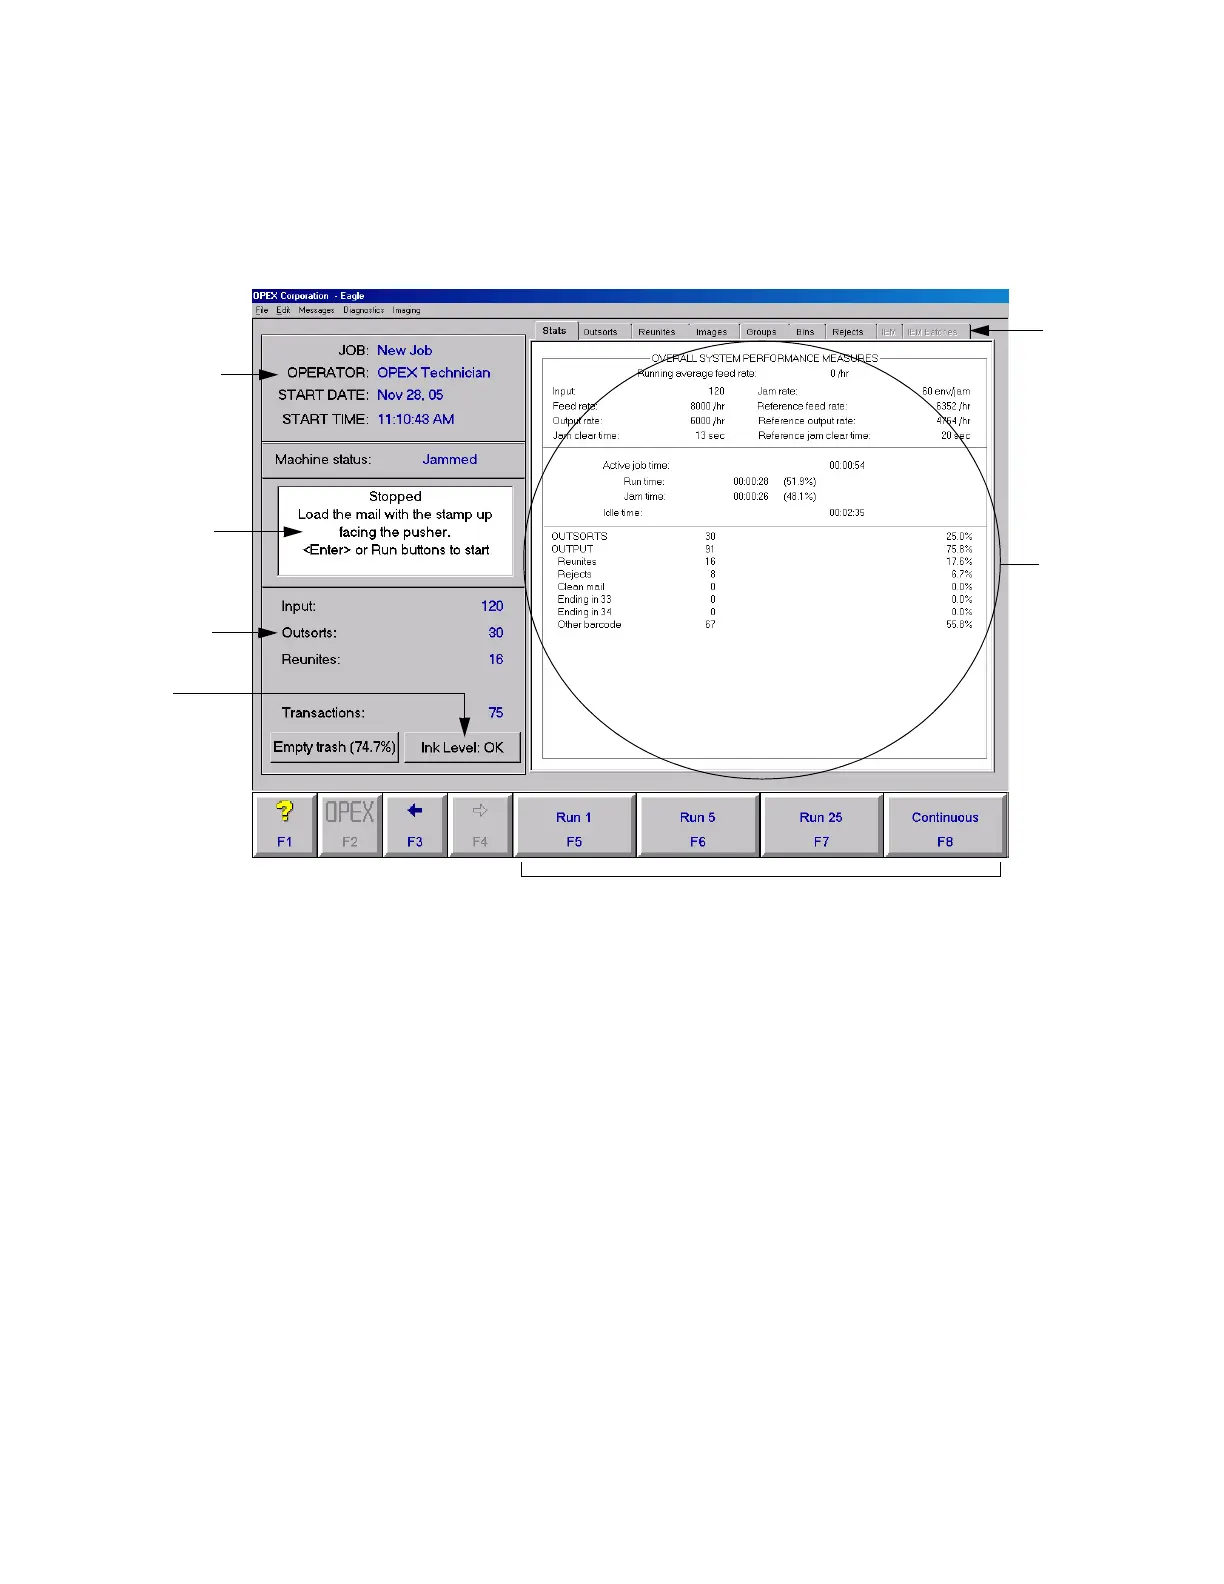The image size is (1224, 1584).
Task: Switch to the Outsorts tab
Action: 601,332
